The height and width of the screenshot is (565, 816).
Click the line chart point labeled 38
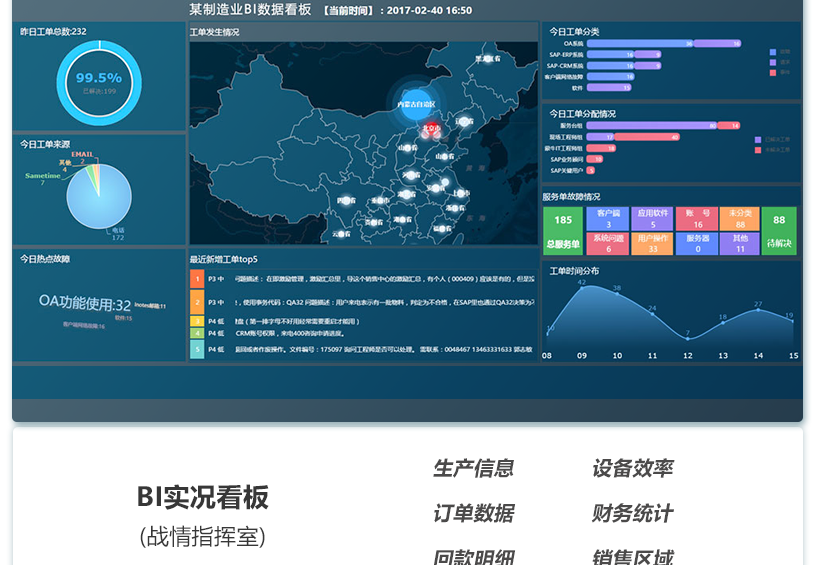coord(617,293)
